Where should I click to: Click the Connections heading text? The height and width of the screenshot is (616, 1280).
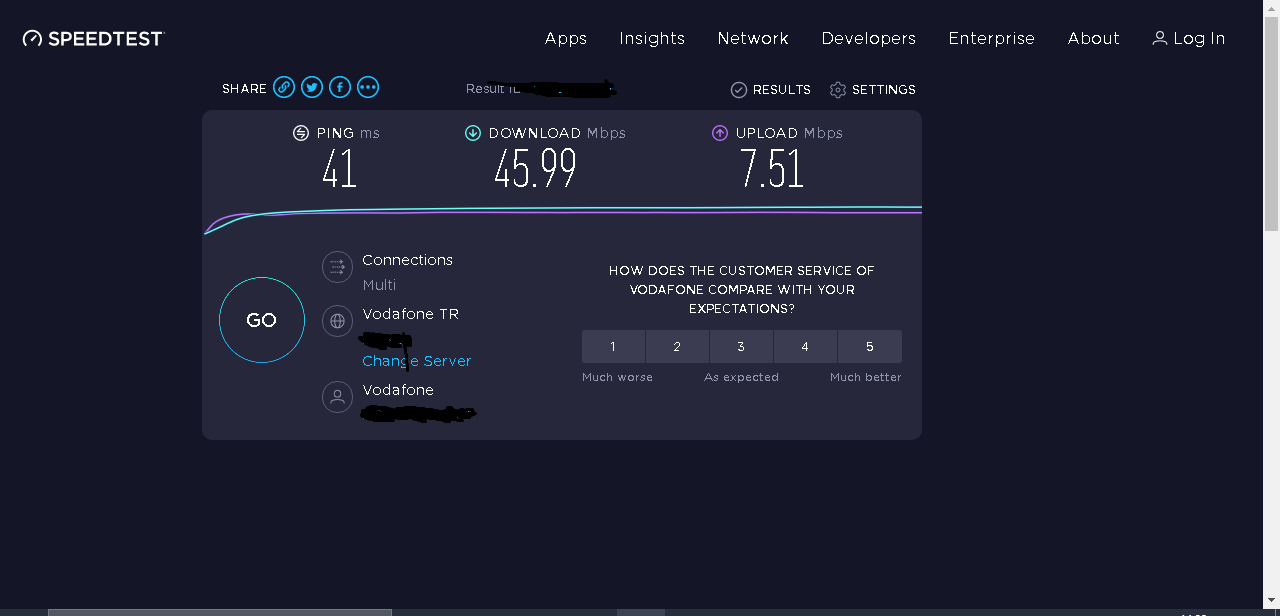pyautogui.click(x=407, y=260)
